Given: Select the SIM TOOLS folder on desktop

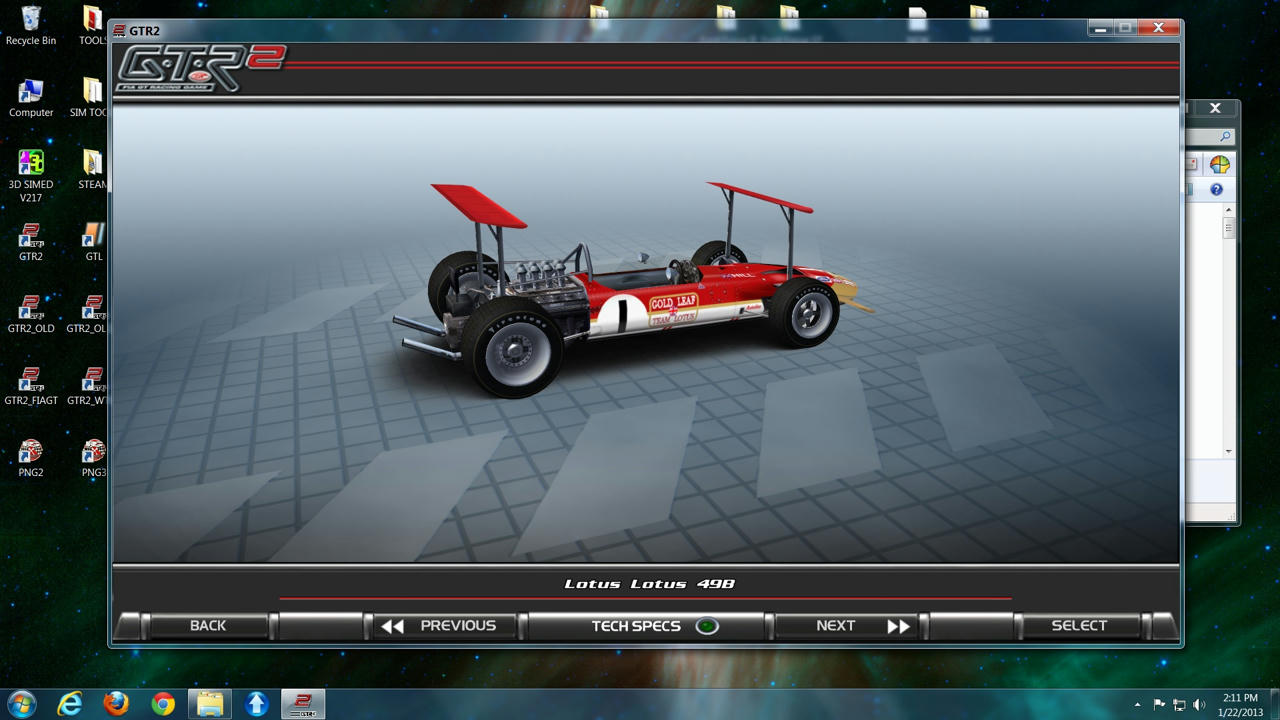Looking at the screenshot, I should pos(90,98).
